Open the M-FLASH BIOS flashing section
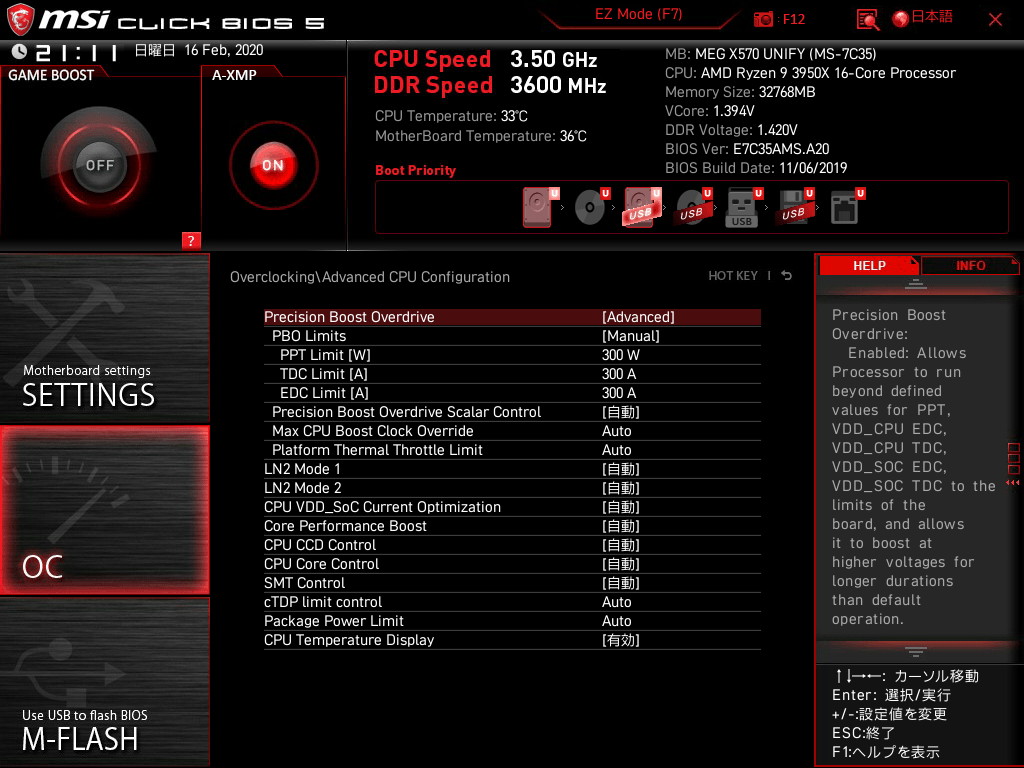 [104, 682]
